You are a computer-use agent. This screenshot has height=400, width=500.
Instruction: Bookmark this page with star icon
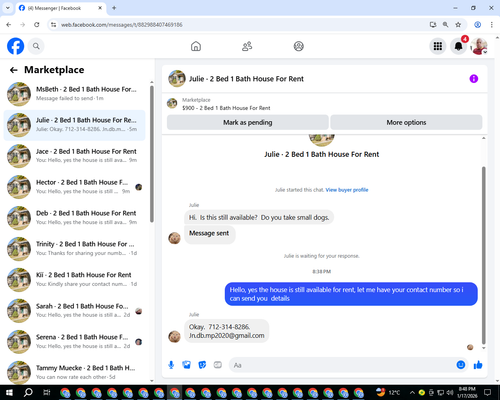pyautogui.click(x=458, y=25)
